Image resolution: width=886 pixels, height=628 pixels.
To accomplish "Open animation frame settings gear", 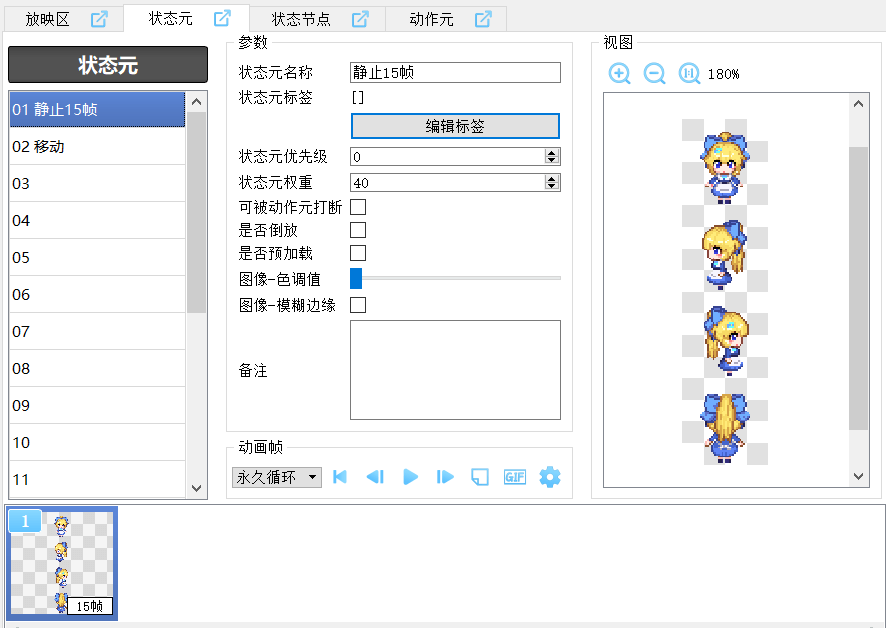I will pos(550,477).
